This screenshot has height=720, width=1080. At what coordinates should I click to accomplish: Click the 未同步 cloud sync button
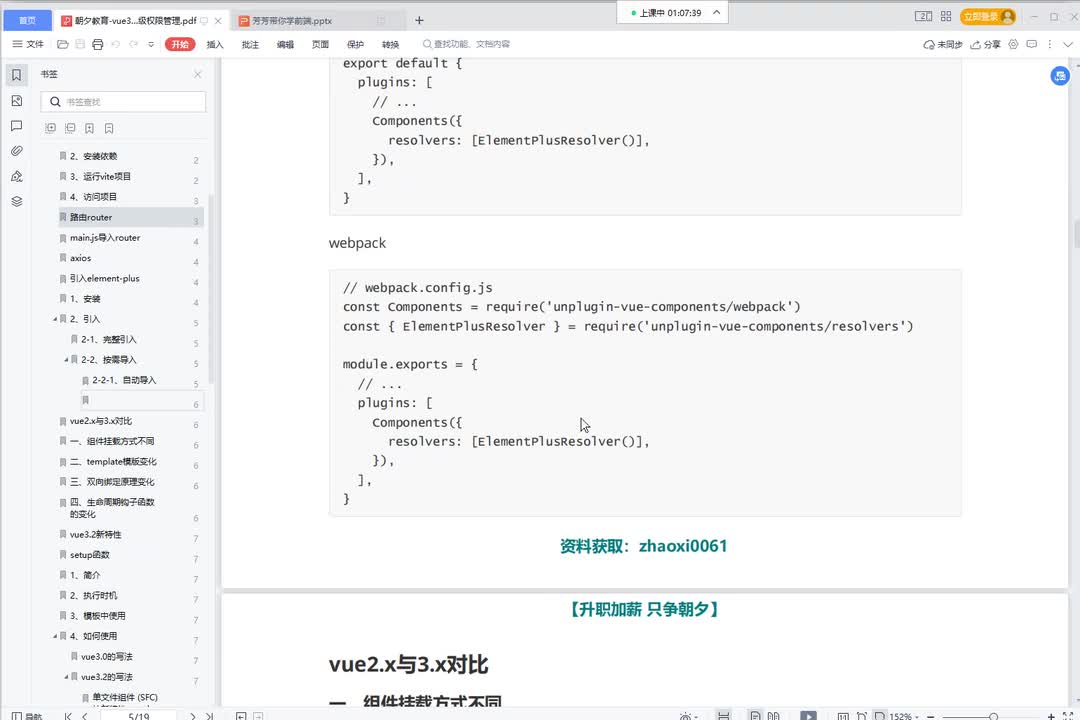tap(942, 44)
